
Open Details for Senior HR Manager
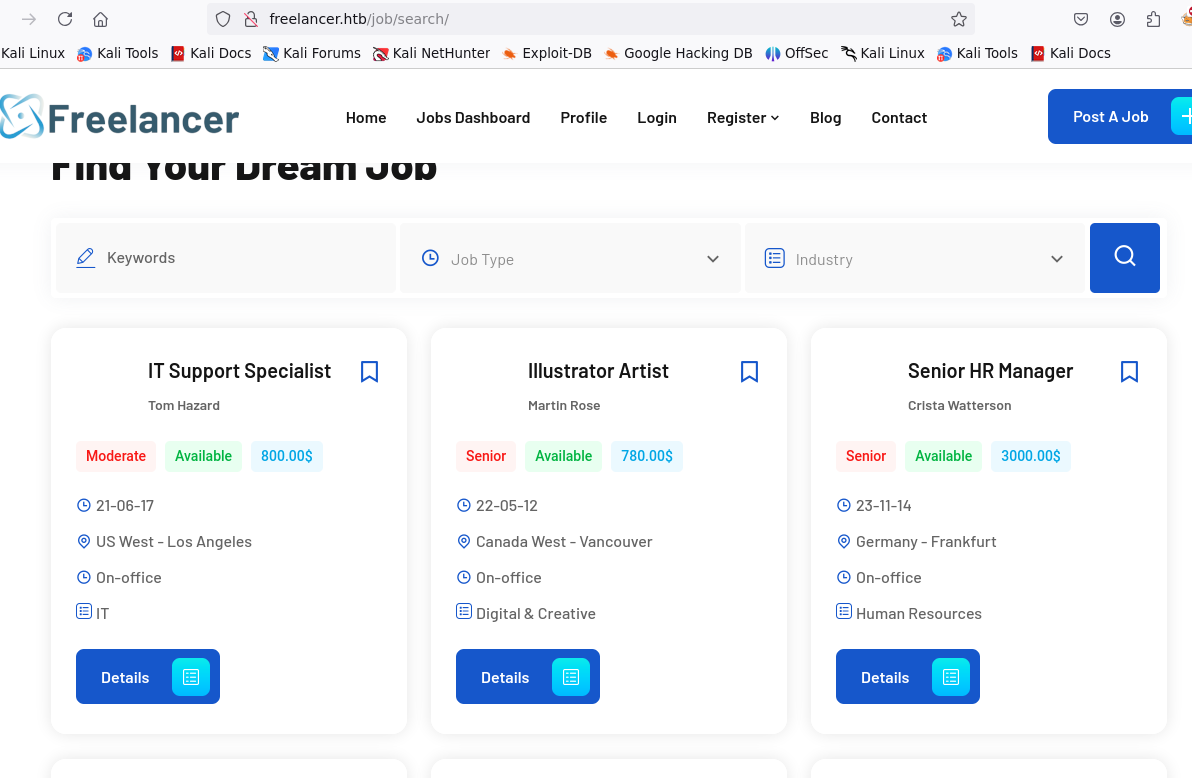click(x=908, y=676)
